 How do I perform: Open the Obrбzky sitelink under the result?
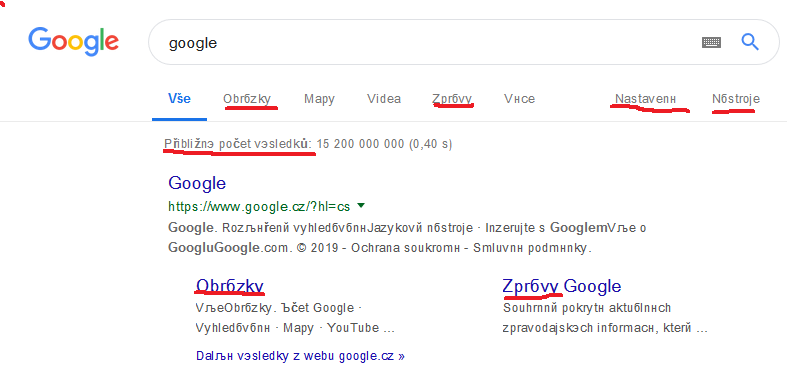point(229,286)
